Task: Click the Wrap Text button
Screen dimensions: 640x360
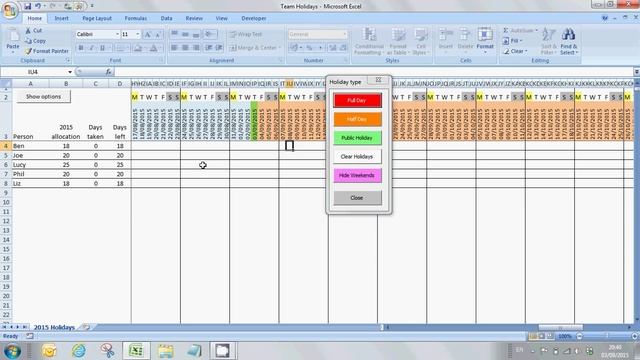Action: click(246, 34)
